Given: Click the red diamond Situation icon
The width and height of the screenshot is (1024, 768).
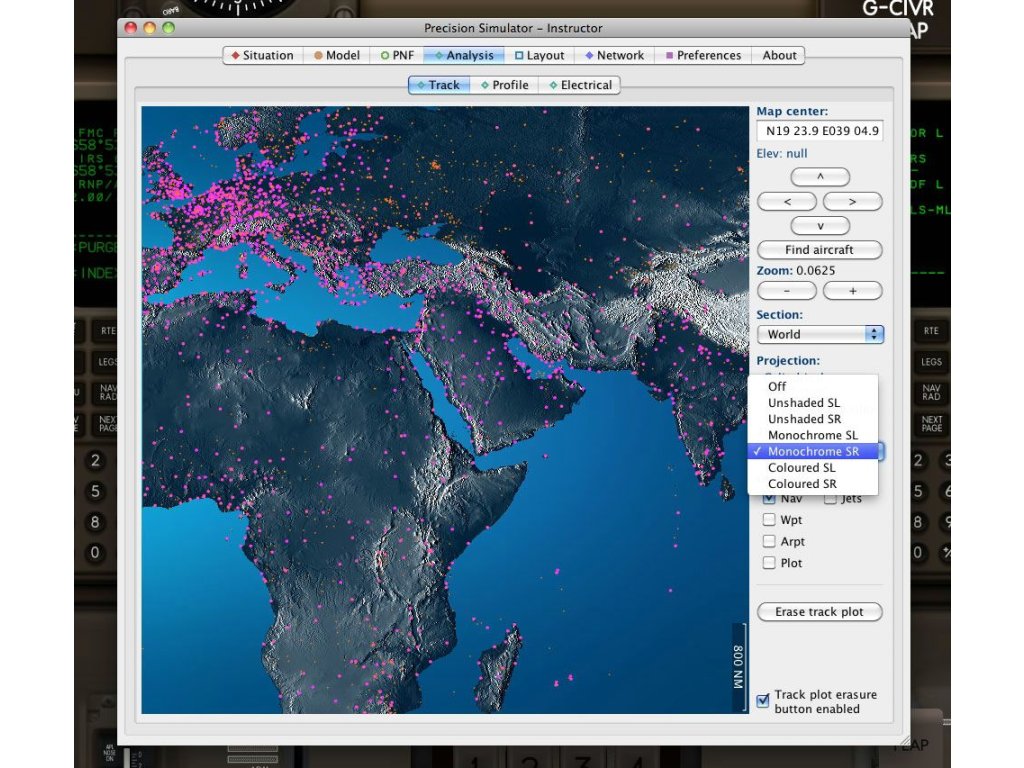Looking at the screenshot, I should point(235,56).
